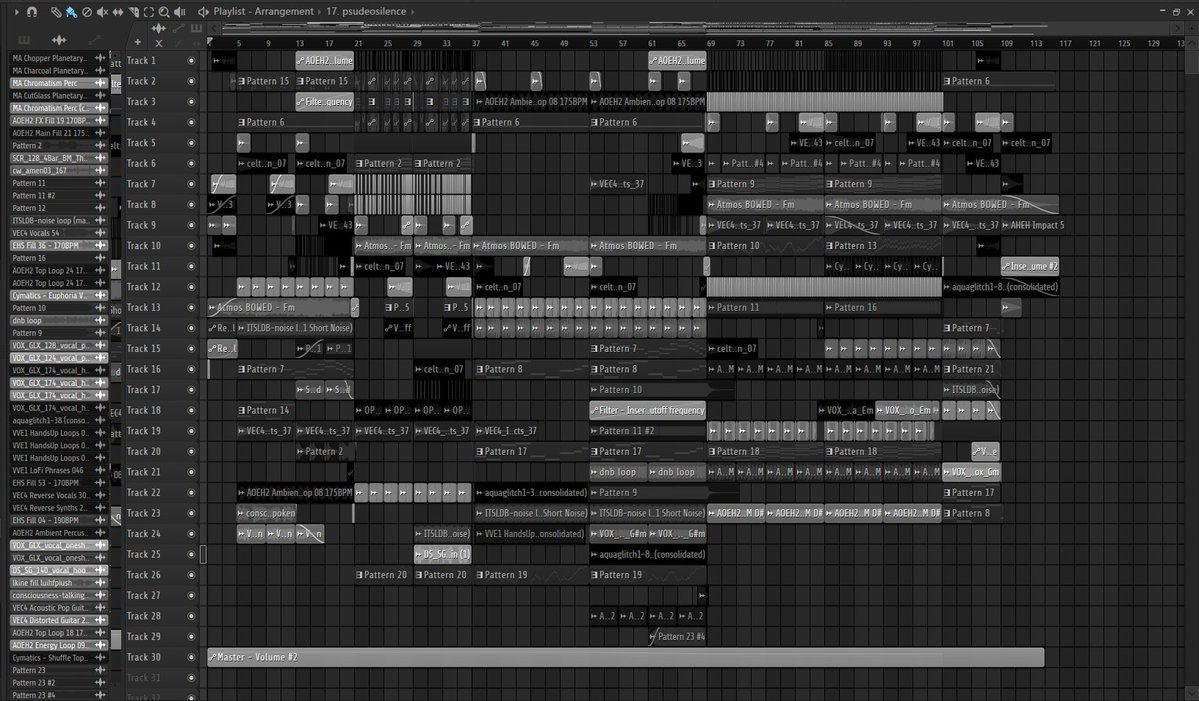The width and height of the screenshot is (1199, 701).
Task: Select Cymatics - Euphoria V in picker
Action: pos(58,295)
